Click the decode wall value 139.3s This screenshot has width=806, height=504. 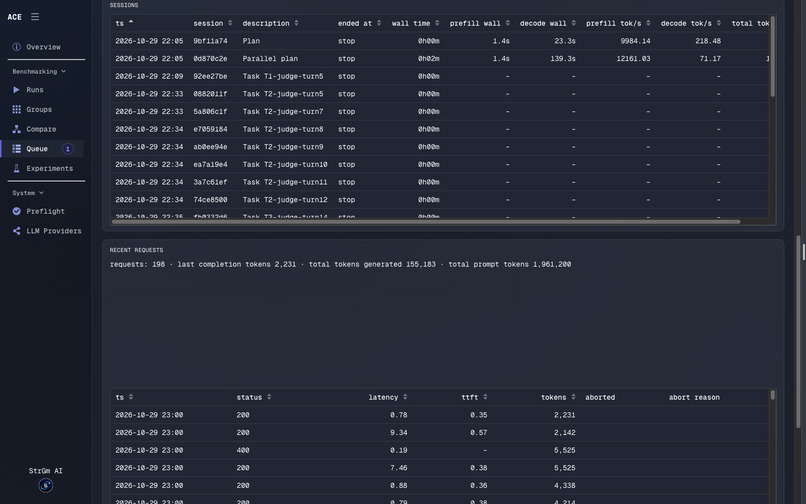coord(562,59)
